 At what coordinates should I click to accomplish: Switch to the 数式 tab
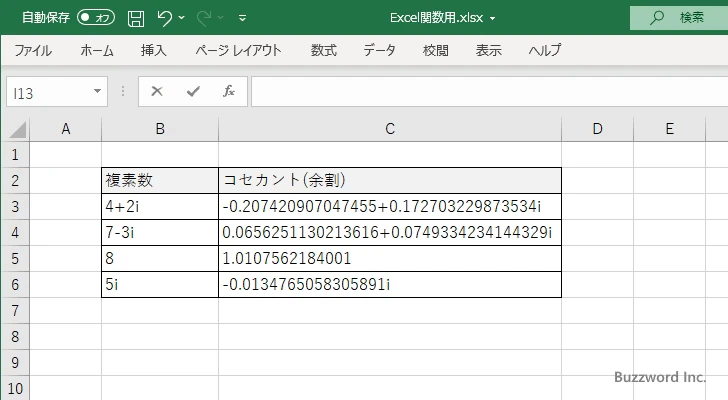[324, 50]
